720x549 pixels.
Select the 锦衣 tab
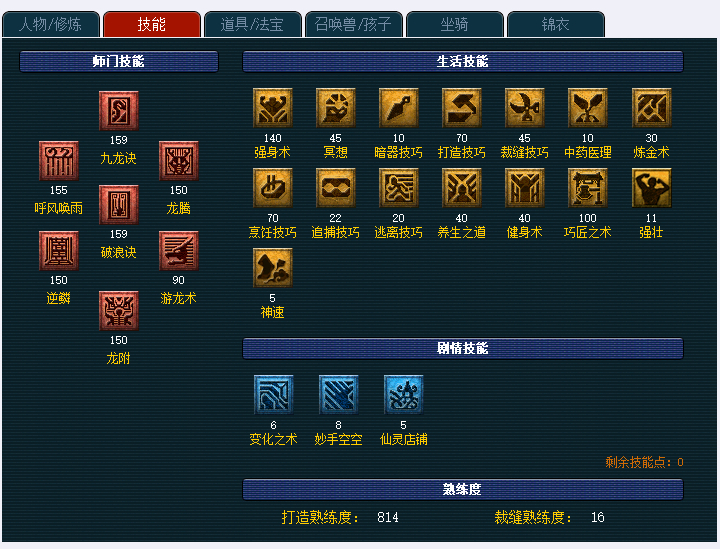click(556, 24)
